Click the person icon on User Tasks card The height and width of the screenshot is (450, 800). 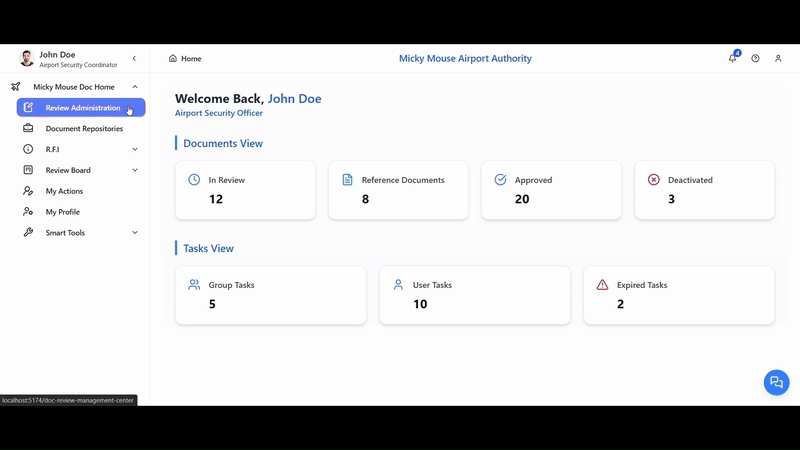coord(398,285)
